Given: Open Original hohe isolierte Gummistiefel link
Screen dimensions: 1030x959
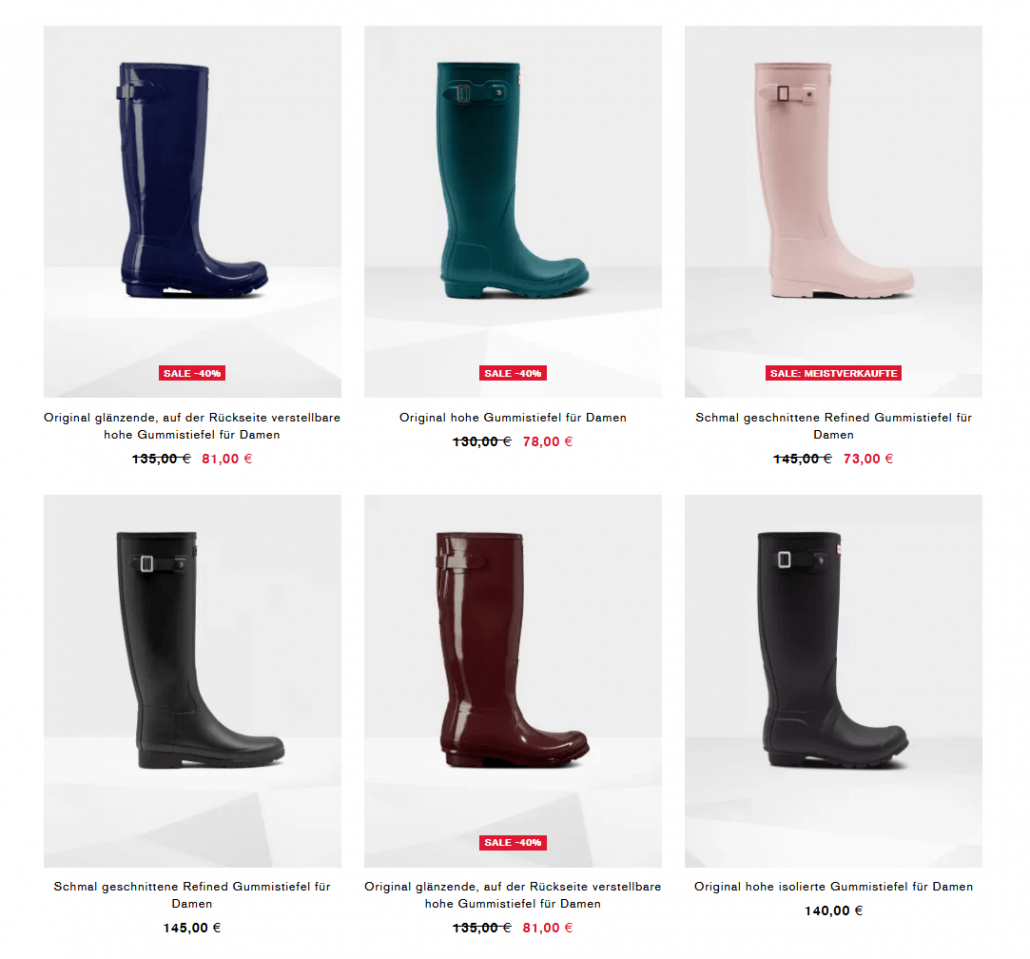Looking at the screenshot, I should coord(834,886).
